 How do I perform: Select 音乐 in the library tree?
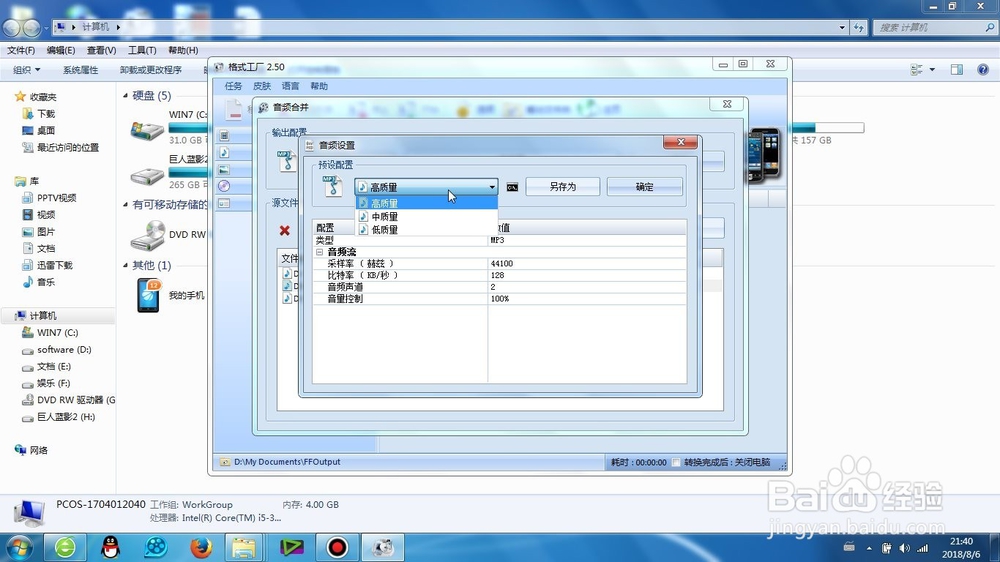pyautogui.click(x=46, y=282)
